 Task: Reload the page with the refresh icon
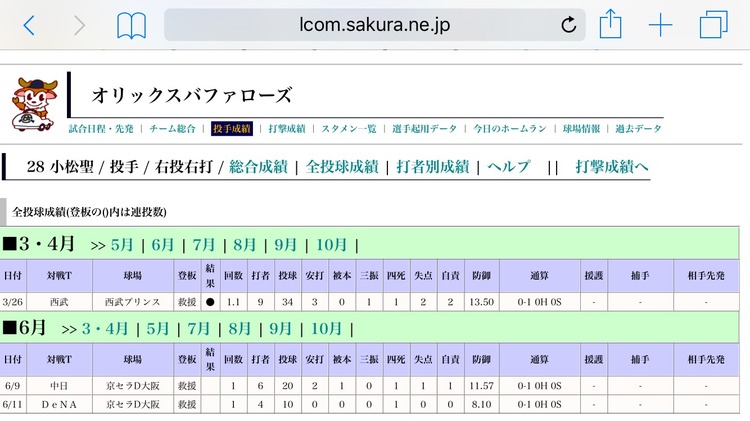[568, 24]
